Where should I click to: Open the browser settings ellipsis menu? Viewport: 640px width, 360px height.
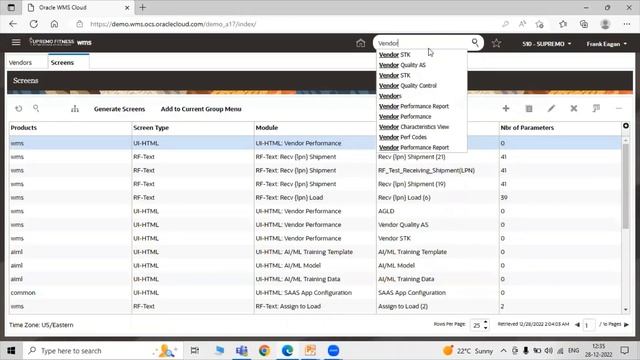pyautogui.click(x=627, y=24)
